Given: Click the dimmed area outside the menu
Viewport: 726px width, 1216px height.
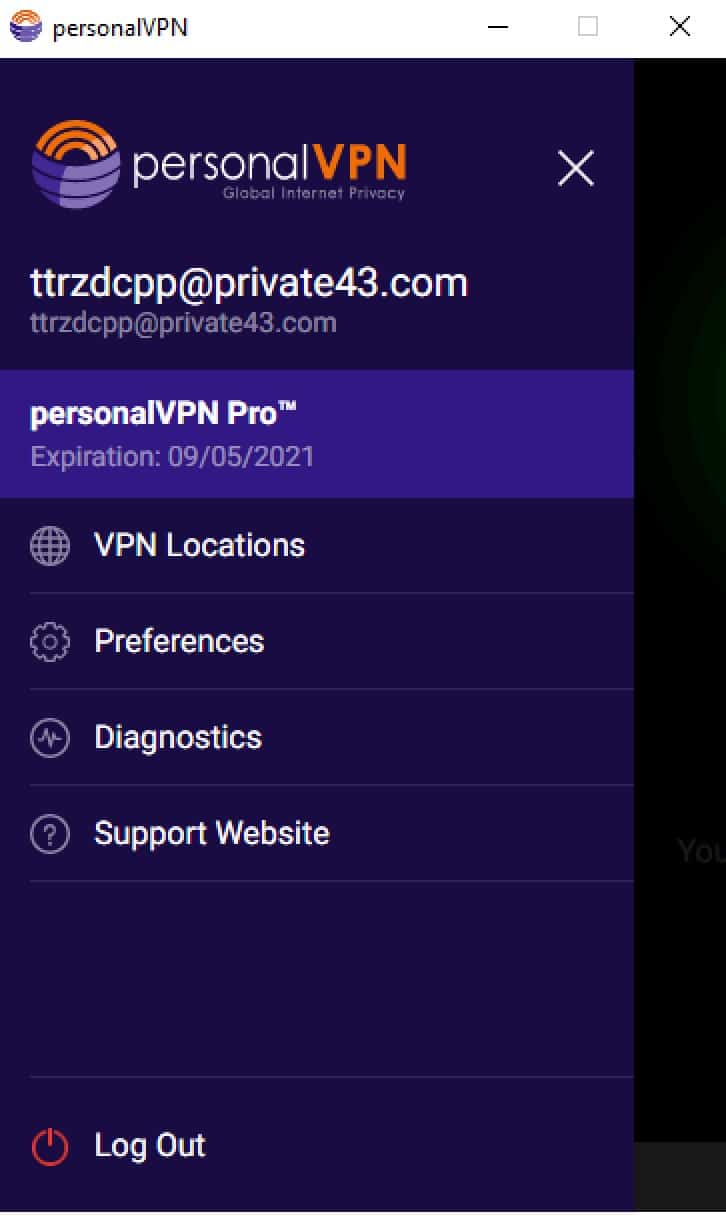Looking at the screenshot, I should click(680, 600).
